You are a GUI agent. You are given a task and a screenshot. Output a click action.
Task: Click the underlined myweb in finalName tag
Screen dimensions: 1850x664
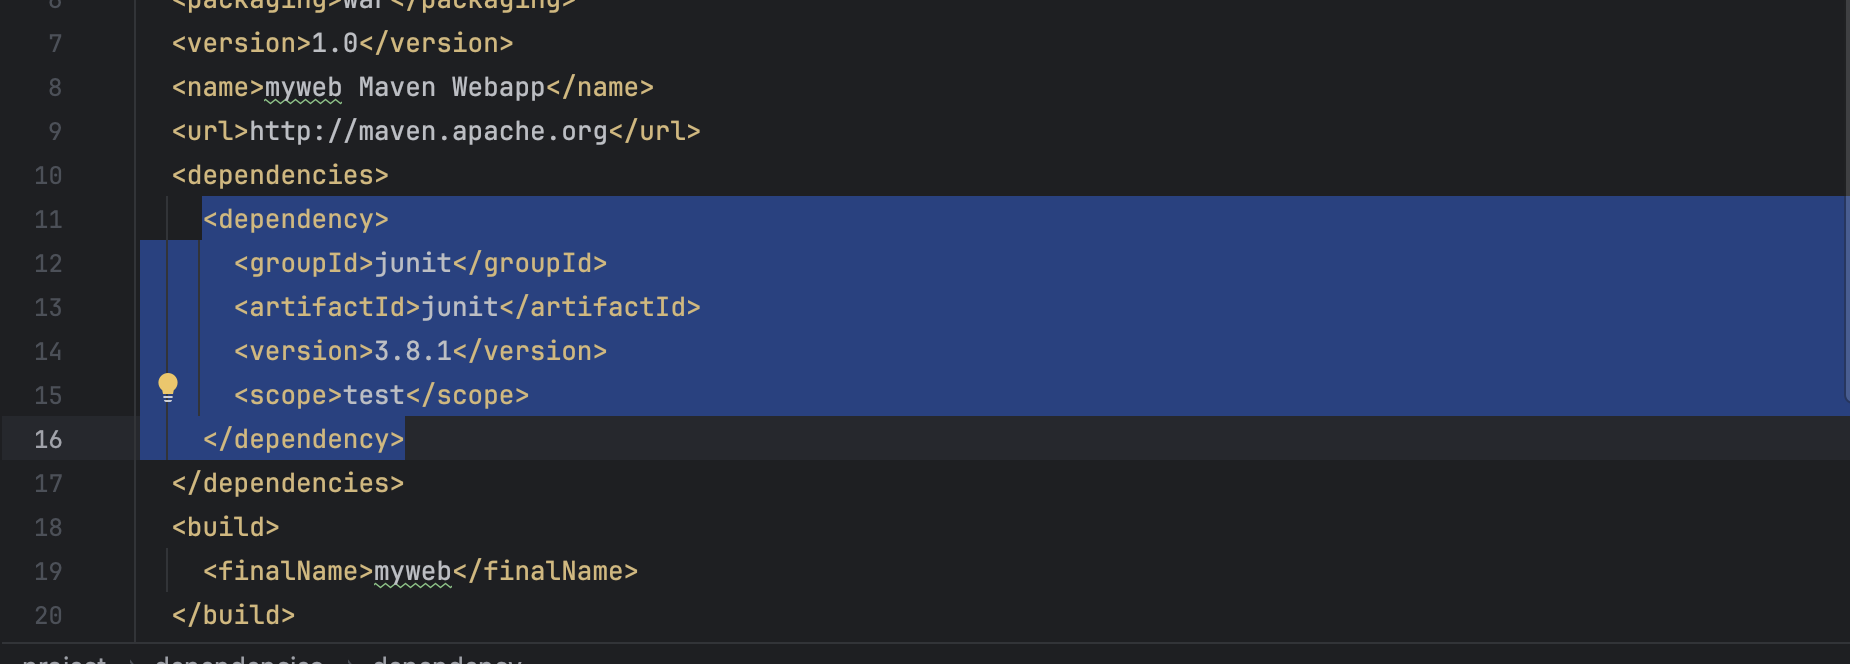(x=412, y=572)
